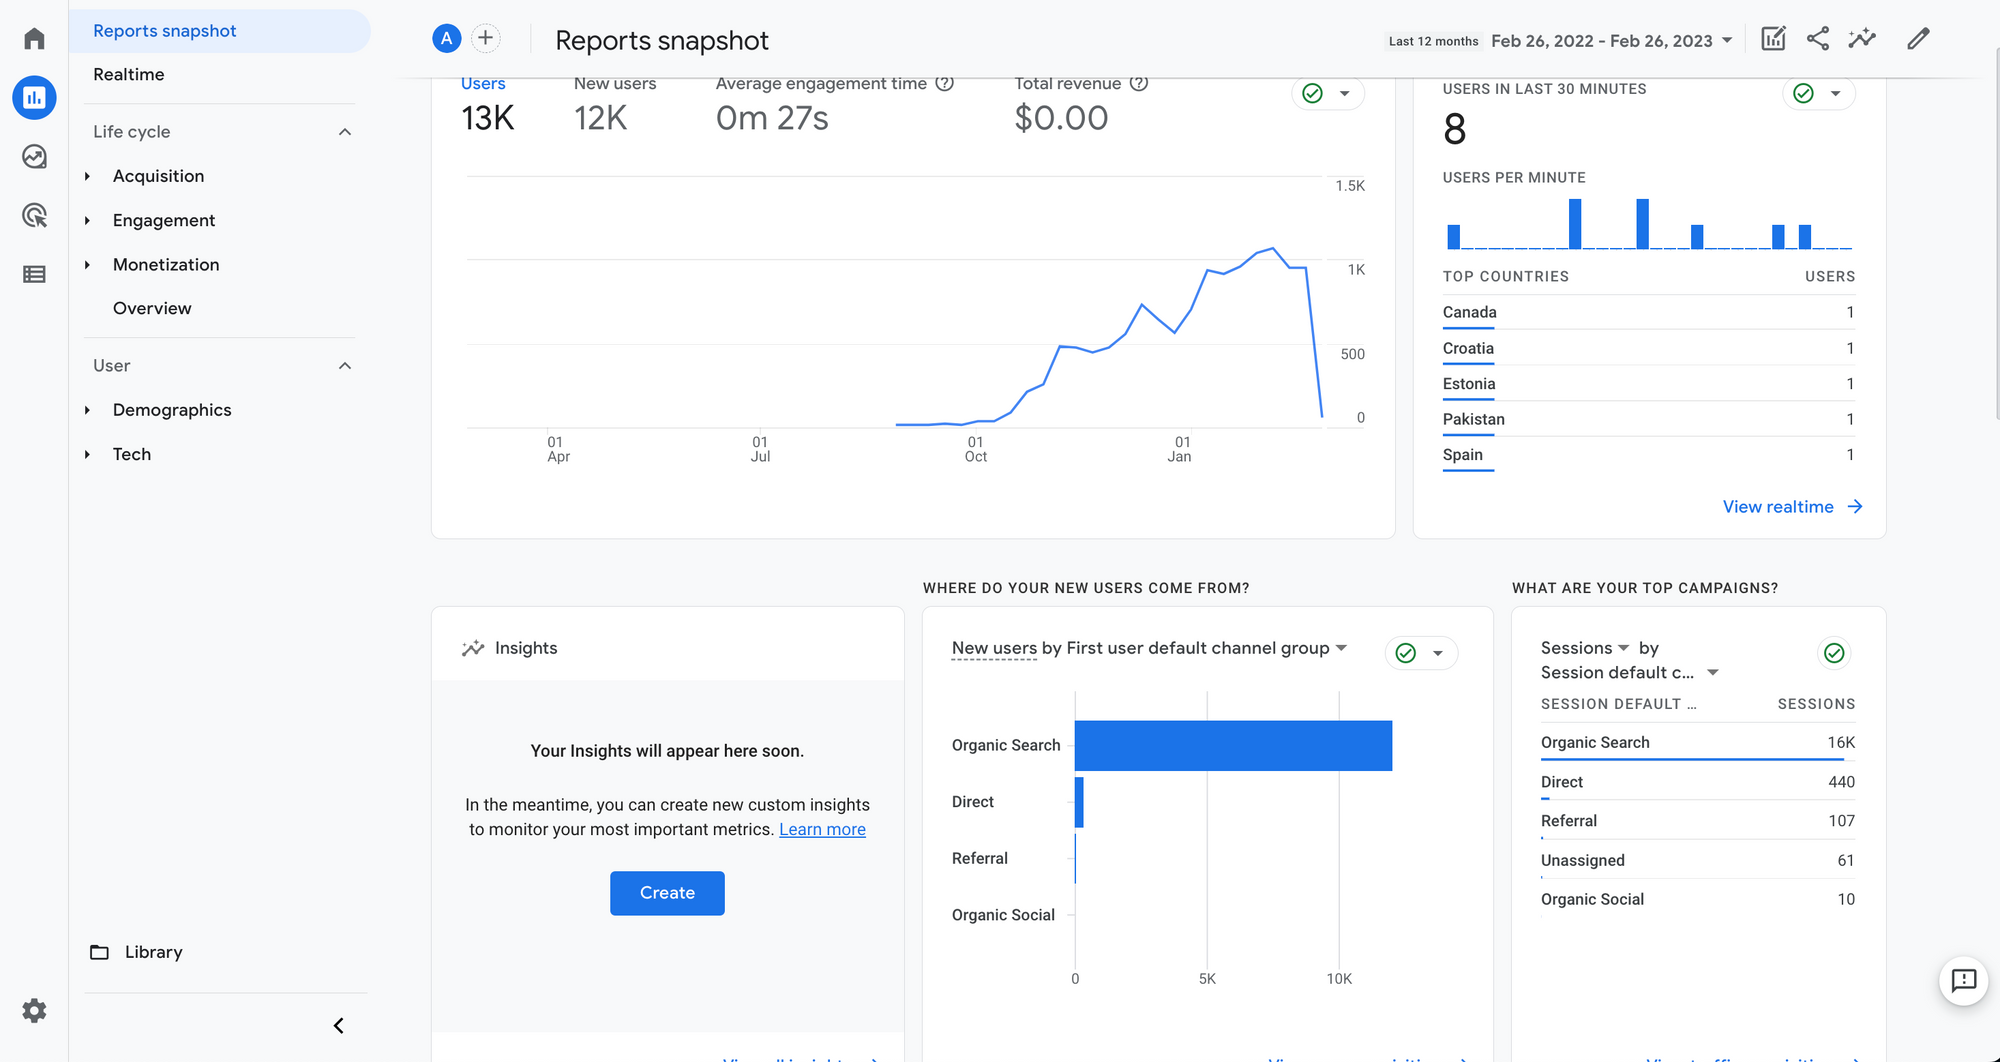
Task: Click the data quality badge on Top campaigns card
Action: (1834, 653)
